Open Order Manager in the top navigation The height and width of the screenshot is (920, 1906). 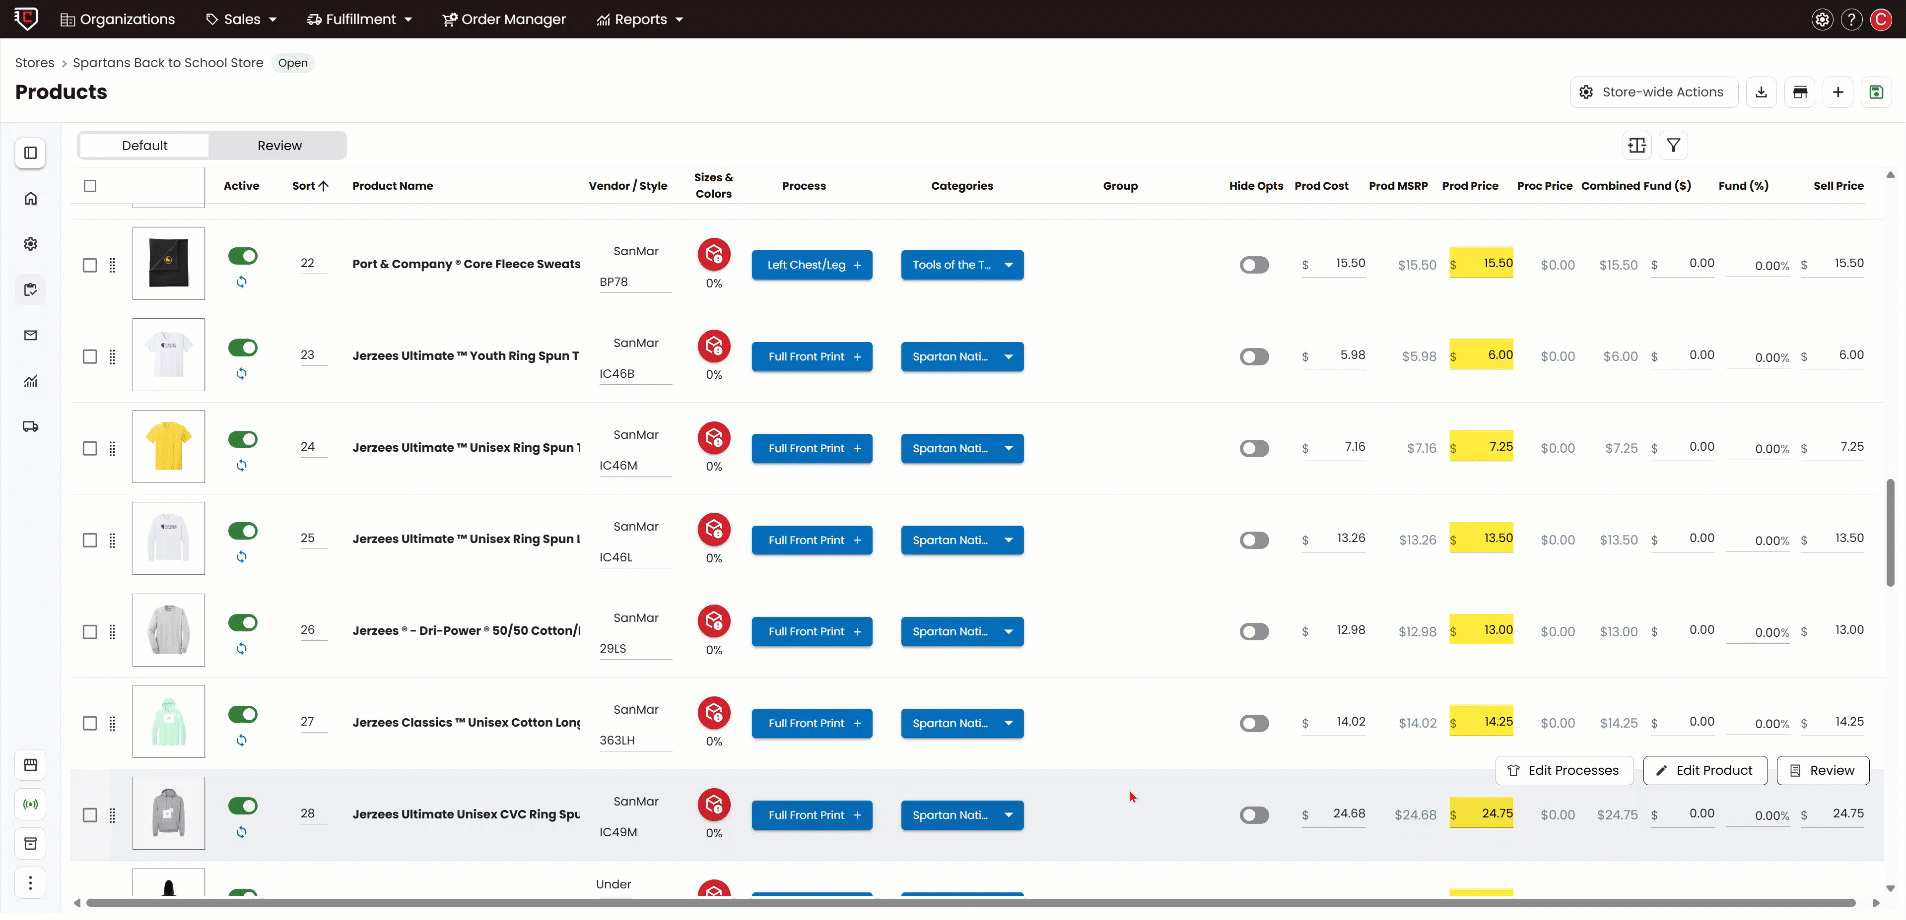(504, 19)
